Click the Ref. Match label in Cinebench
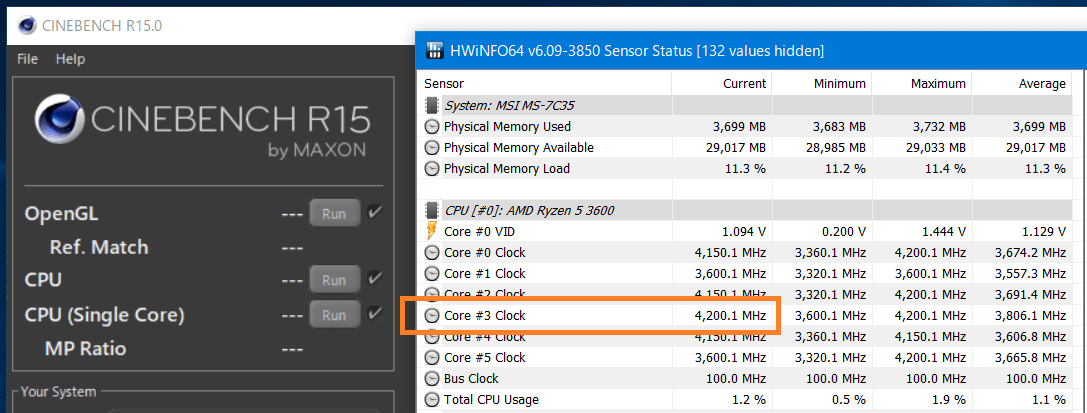Image resolution: width=1087 pixels, height=413 pixels. coord(99,247)
